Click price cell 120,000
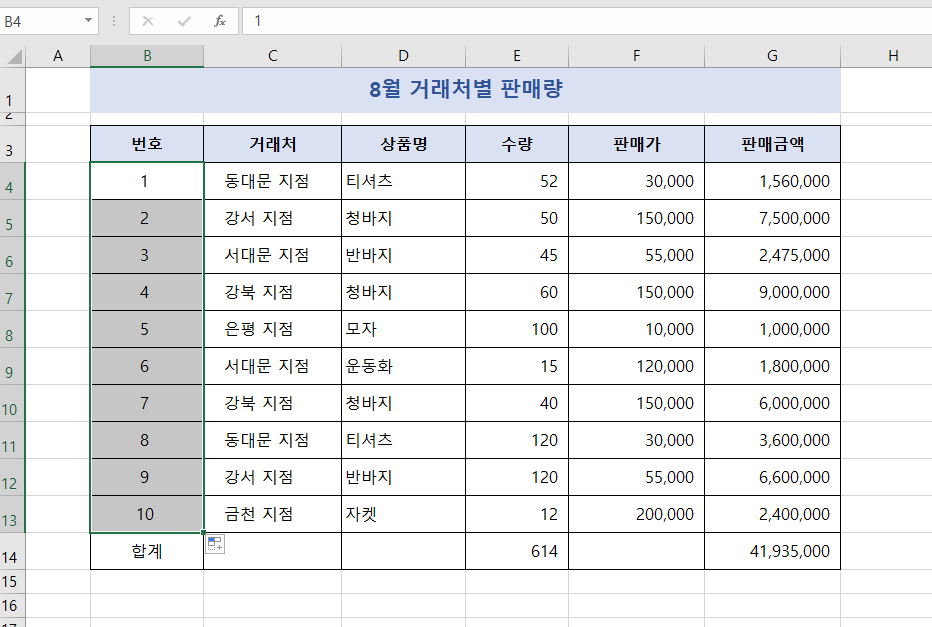The image size is (932, 627). (x=636, y=366)
